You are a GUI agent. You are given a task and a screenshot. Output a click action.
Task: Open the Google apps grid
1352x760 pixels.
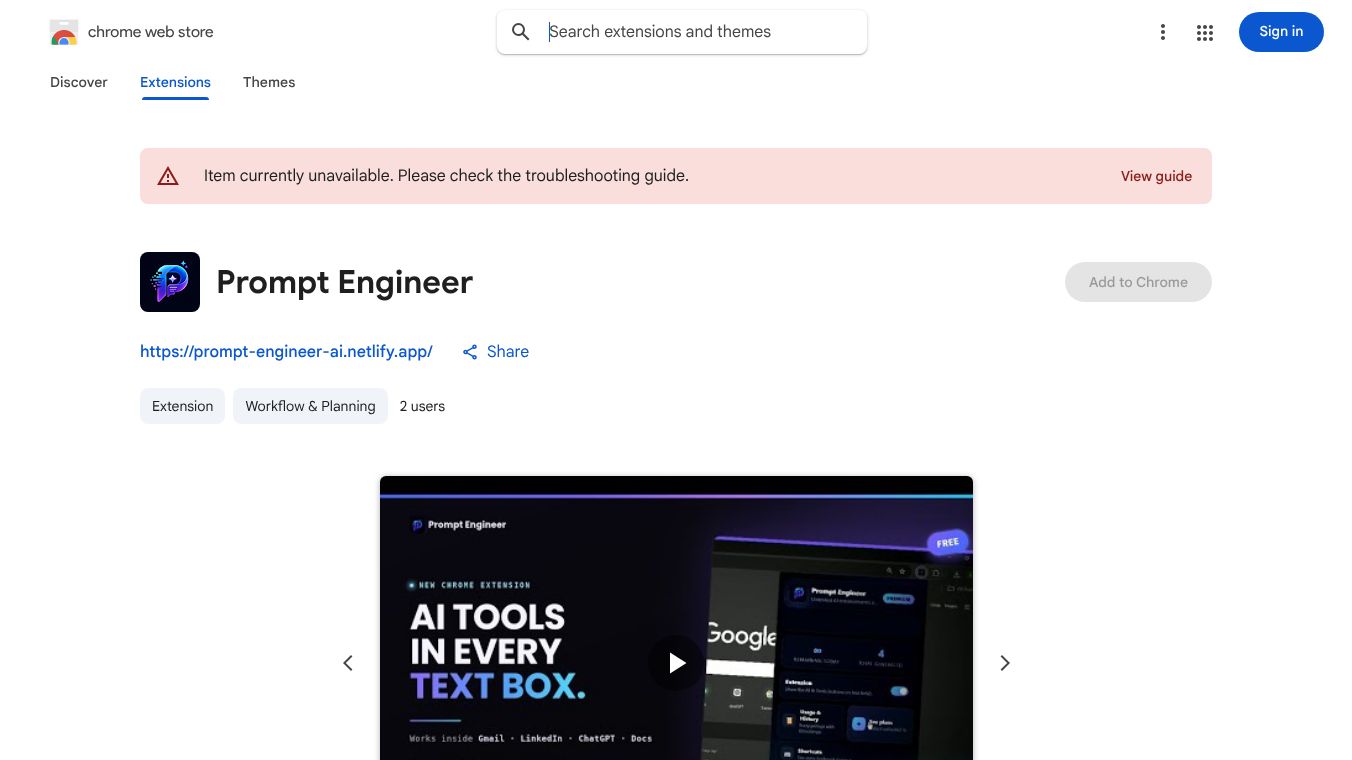(x=1205, y=33)
